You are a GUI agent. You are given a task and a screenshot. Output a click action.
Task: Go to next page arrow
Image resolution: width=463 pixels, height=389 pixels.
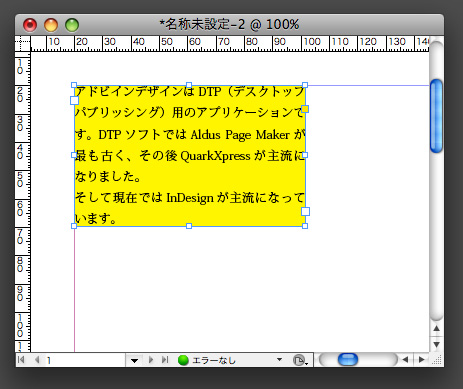[151, 360]
